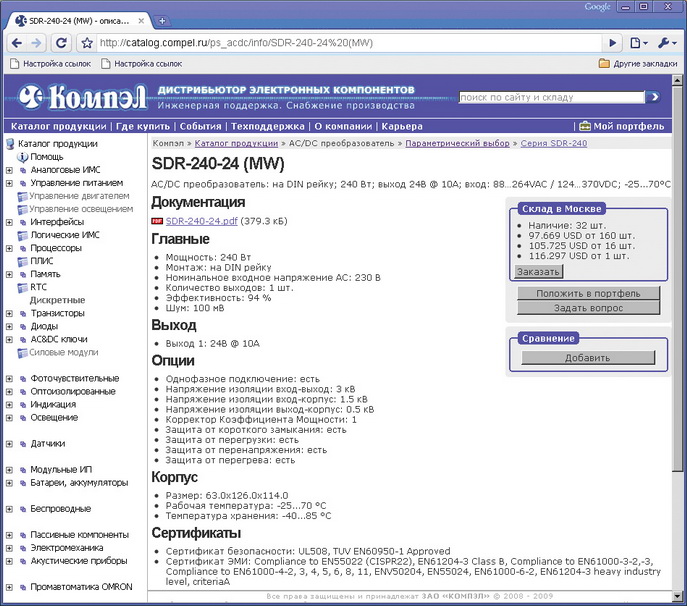Select Дискретные in the sidebar tree
This screenshot has height=606, width=687.
click(x=57, y=301)
